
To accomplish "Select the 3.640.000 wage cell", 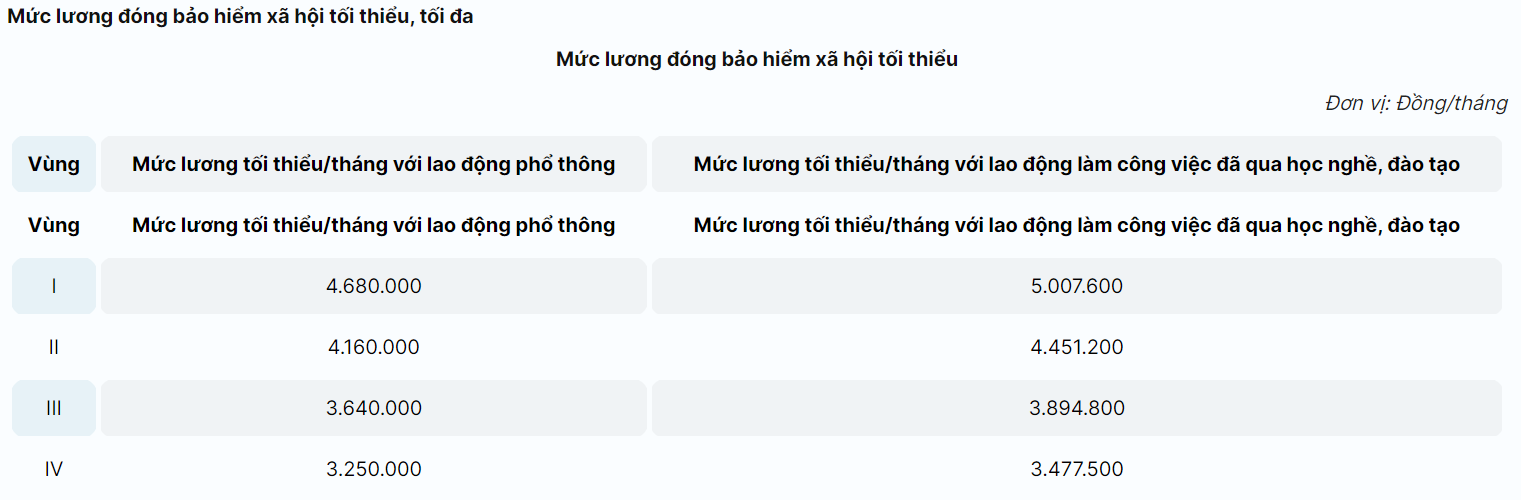I will [373, 408].
